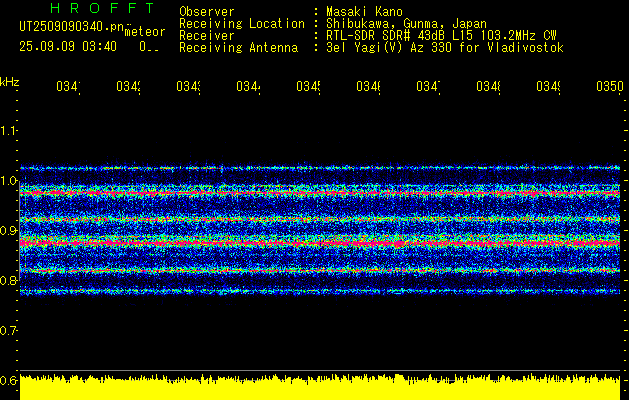Click the Receiving Location label

[x=242, y=24]
